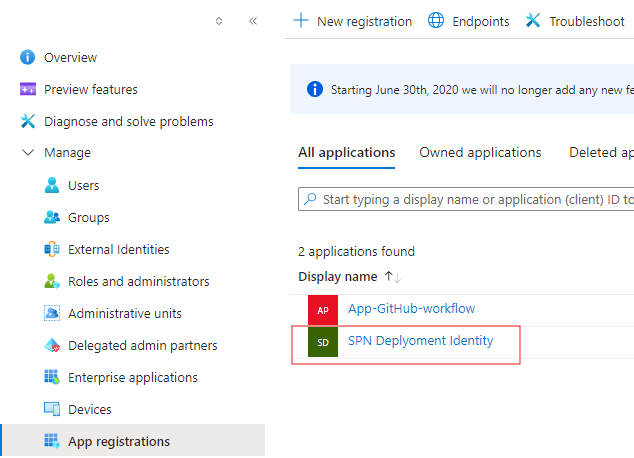Screen dimensions: 634x458
Task: Open the Overview info icon
Action: pos(28,58)
